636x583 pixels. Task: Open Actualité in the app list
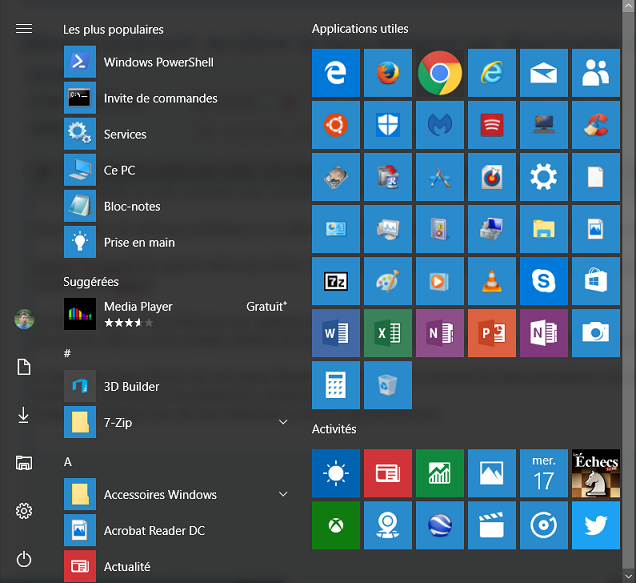pyautogui.click(x=176, y=566)
